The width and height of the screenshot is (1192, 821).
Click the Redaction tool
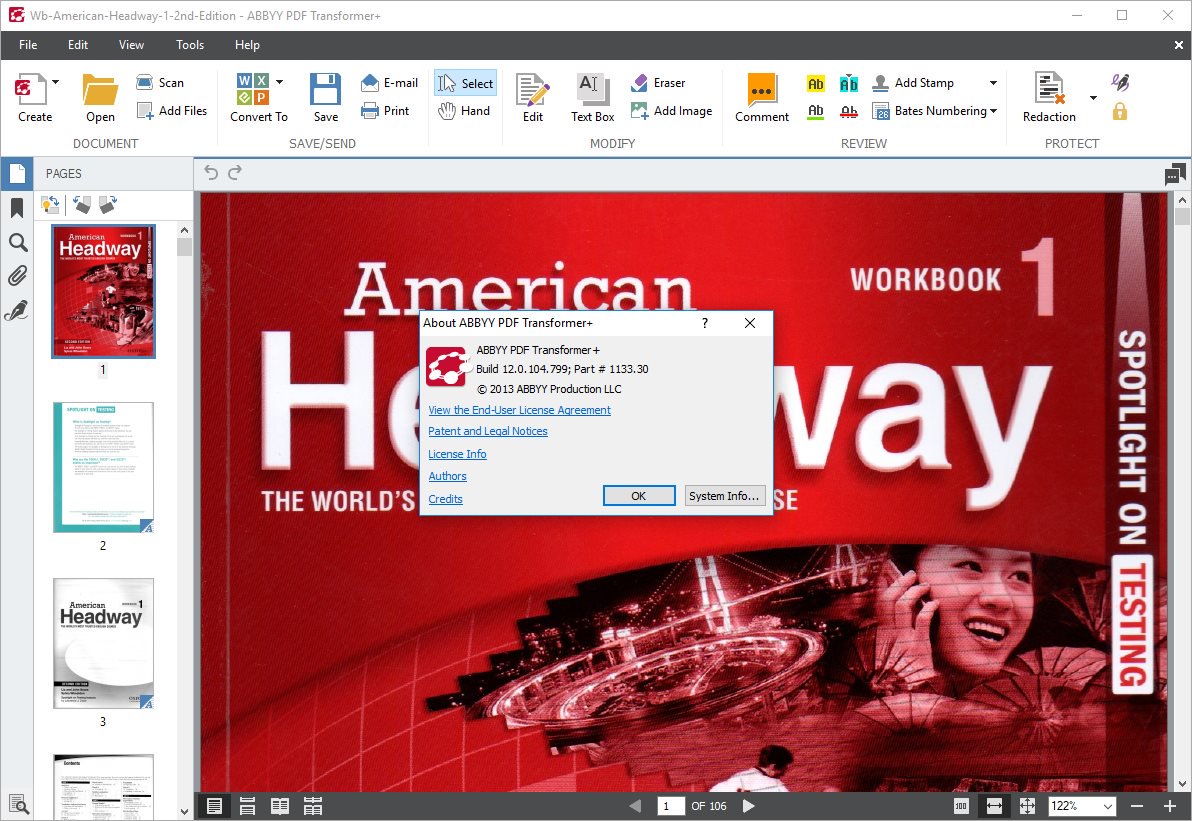coord(1049,97)
